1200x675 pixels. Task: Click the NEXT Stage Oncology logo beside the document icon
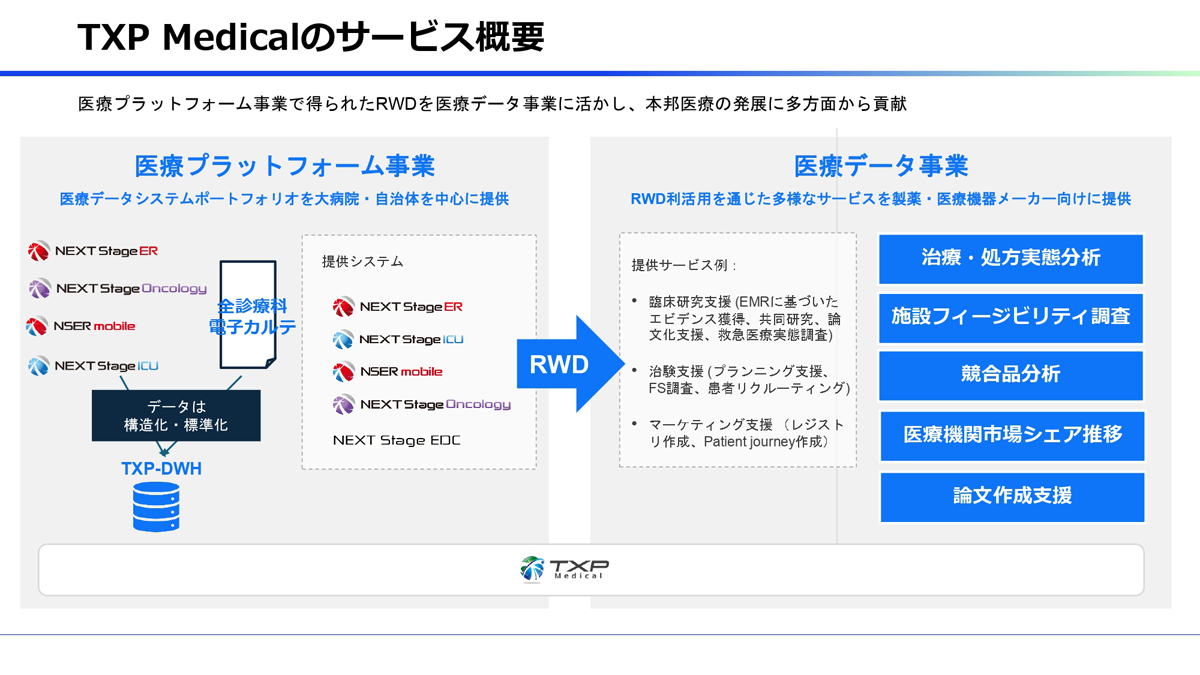(x=117, y=289)
